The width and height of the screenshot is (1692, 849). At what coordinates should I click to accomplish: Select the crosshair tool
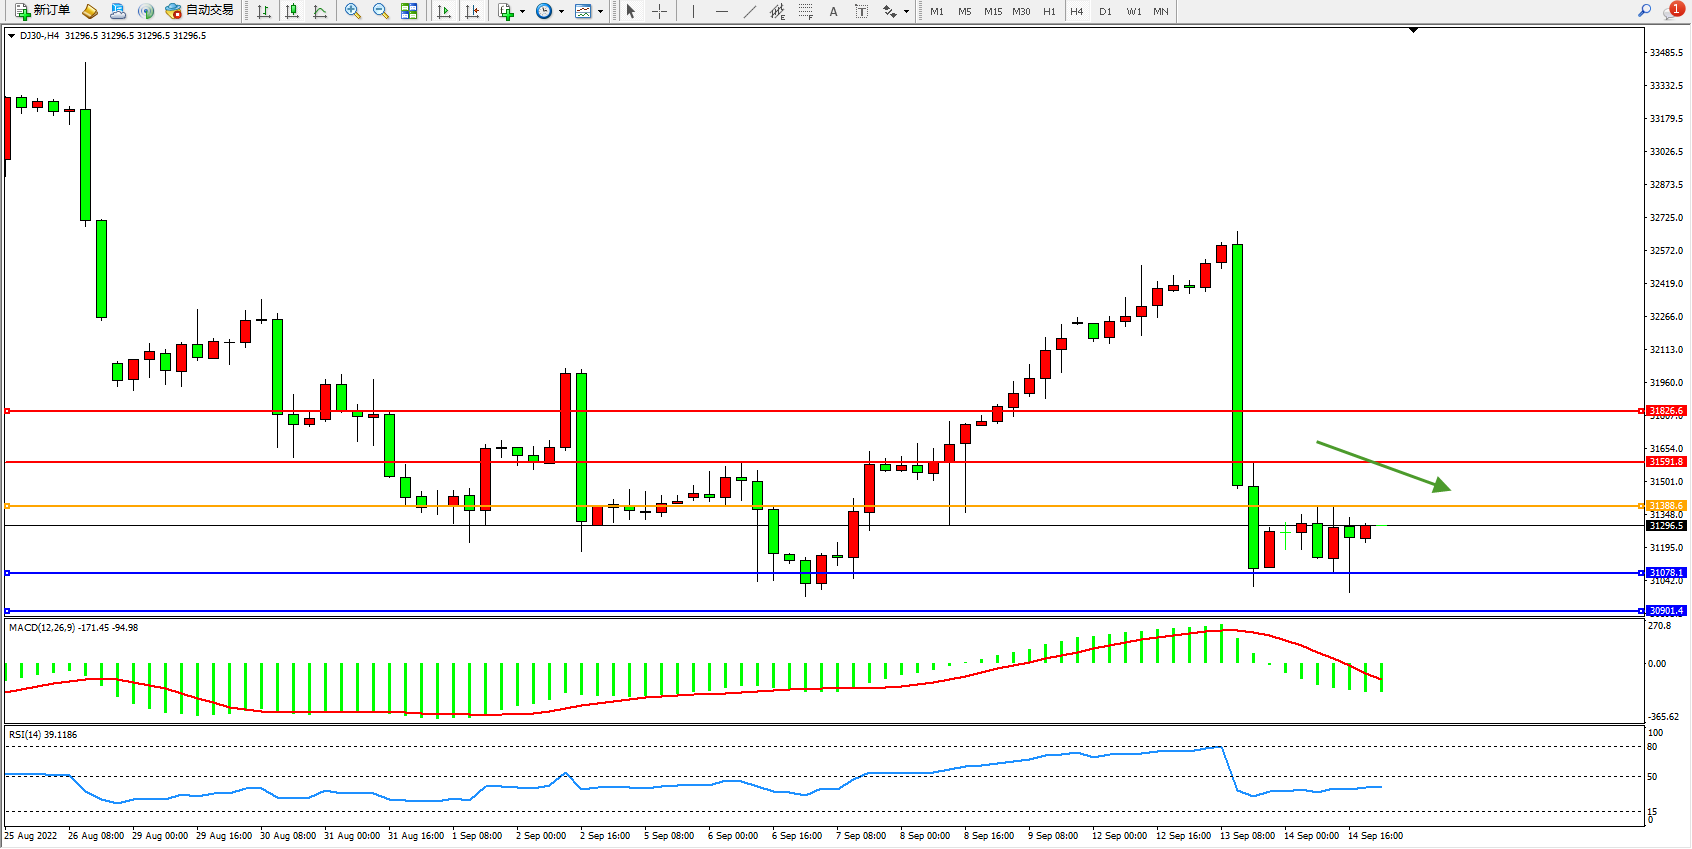659,11
